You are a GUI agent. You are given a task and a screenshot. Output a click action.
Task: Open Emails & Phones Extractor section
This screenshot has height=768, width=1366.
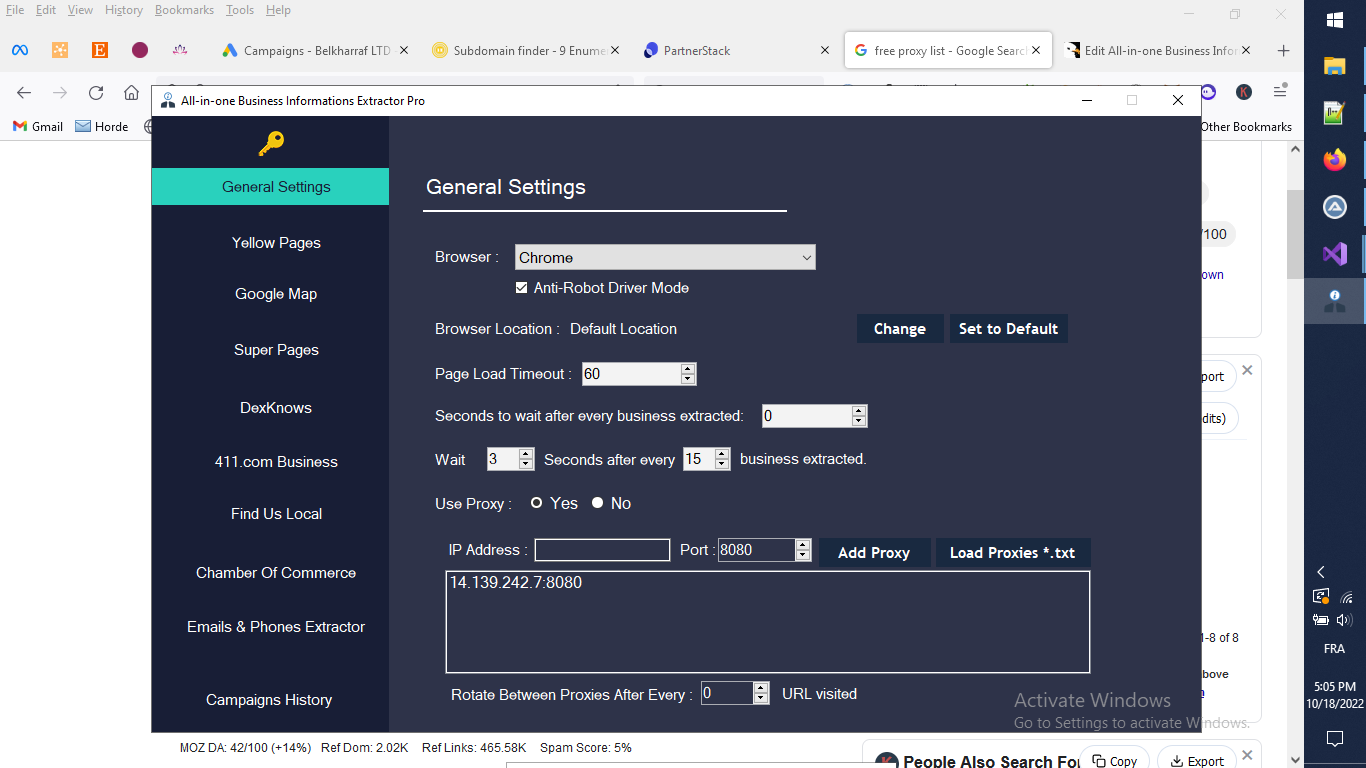pos(276,627)
